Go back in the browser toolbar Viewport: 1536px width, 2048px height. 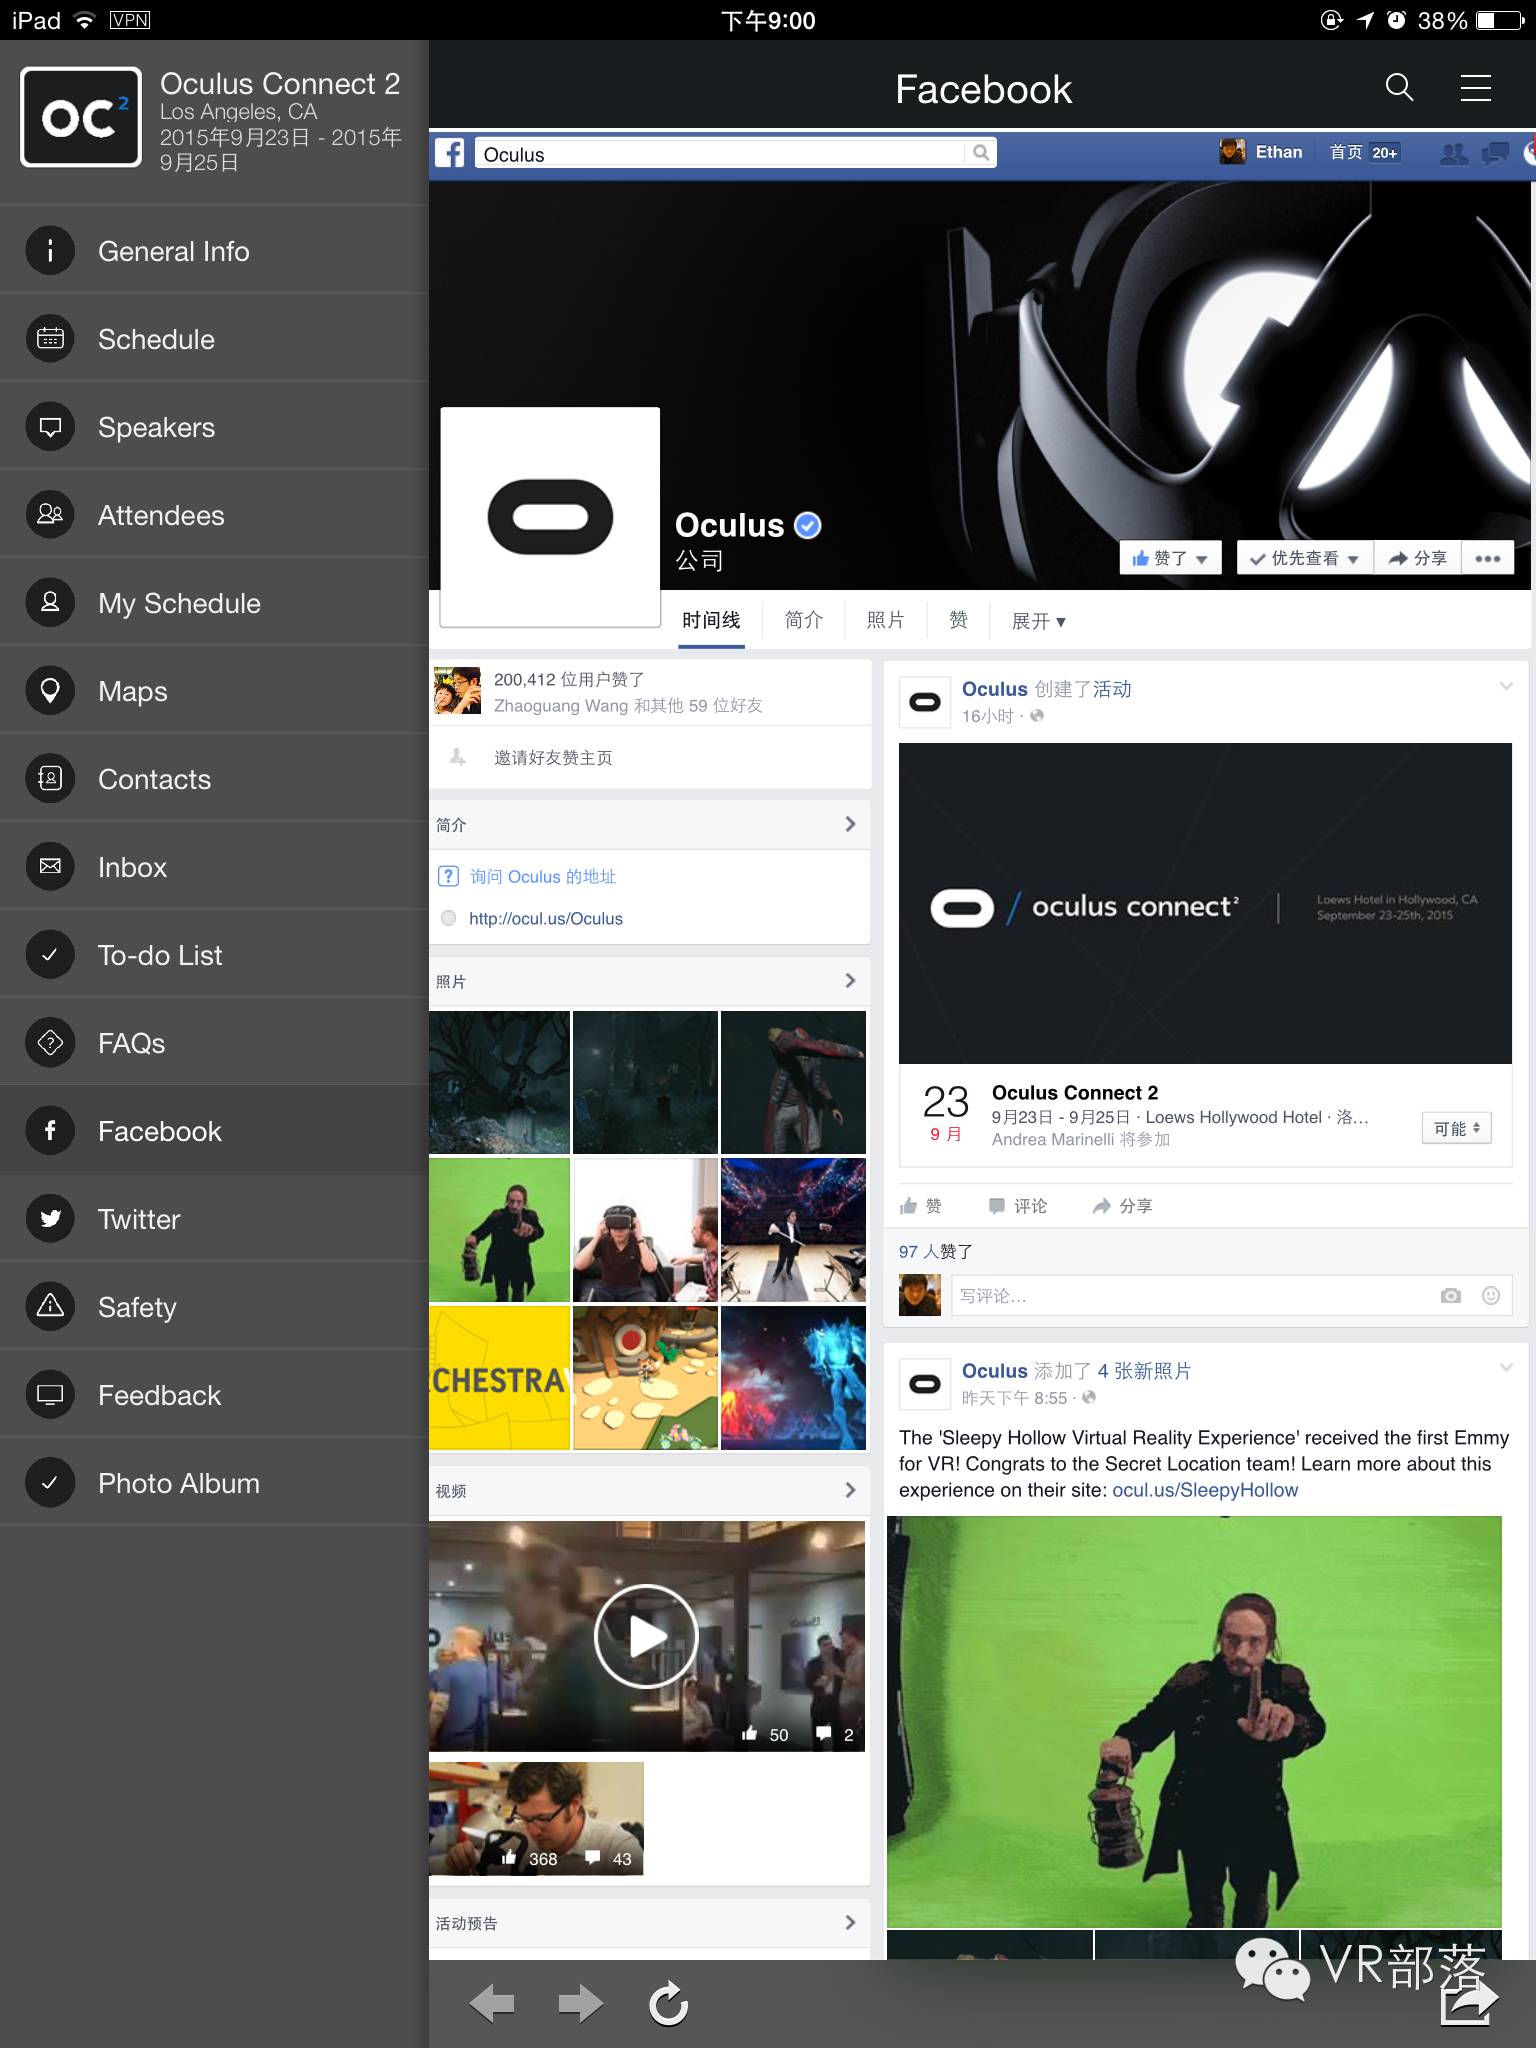click(x=491, y=2004)
